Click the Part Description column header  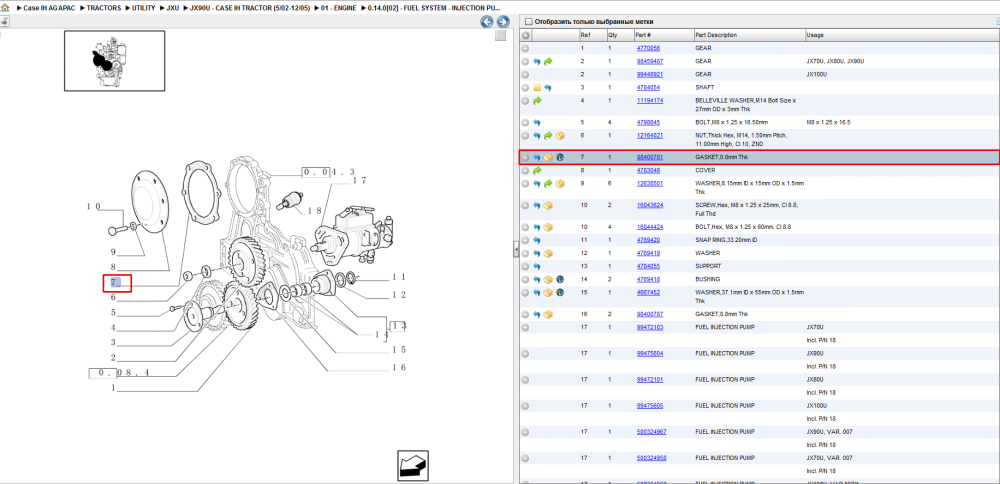coord(749,35)
